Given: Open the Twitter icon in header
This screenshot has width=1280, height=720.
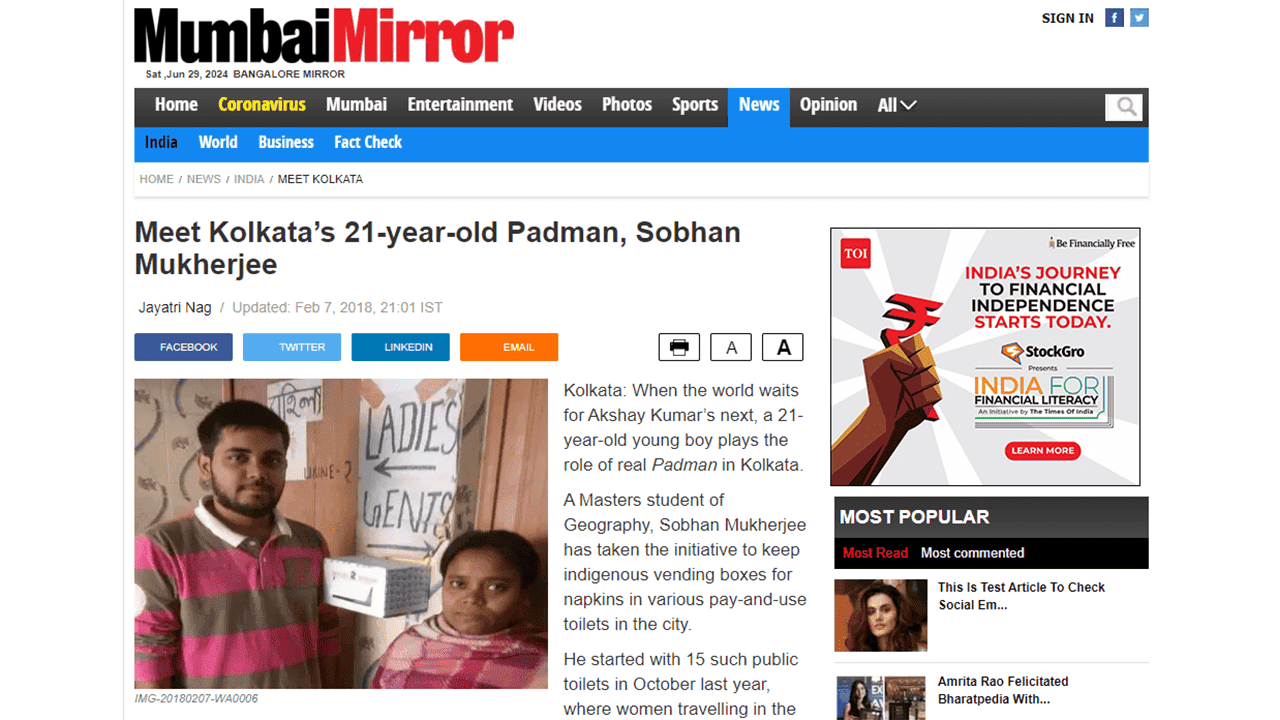Looking at the screenshot, I should pos(1139,17).
